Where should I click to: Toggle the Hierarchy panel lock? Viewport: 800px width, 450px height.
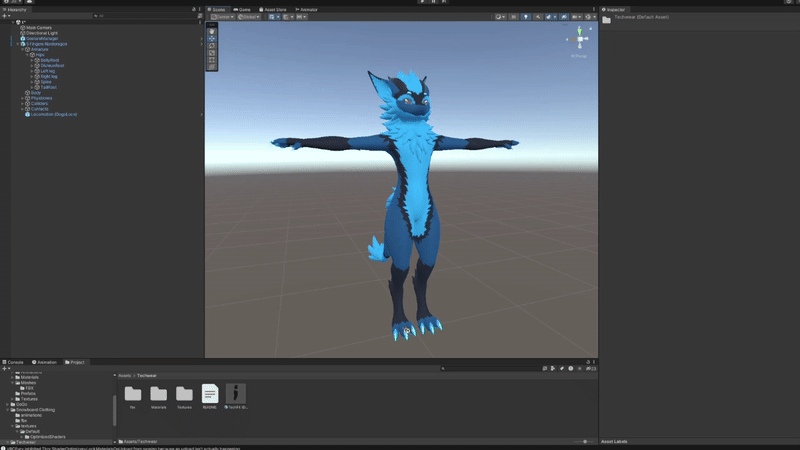[x=193, y=10]
